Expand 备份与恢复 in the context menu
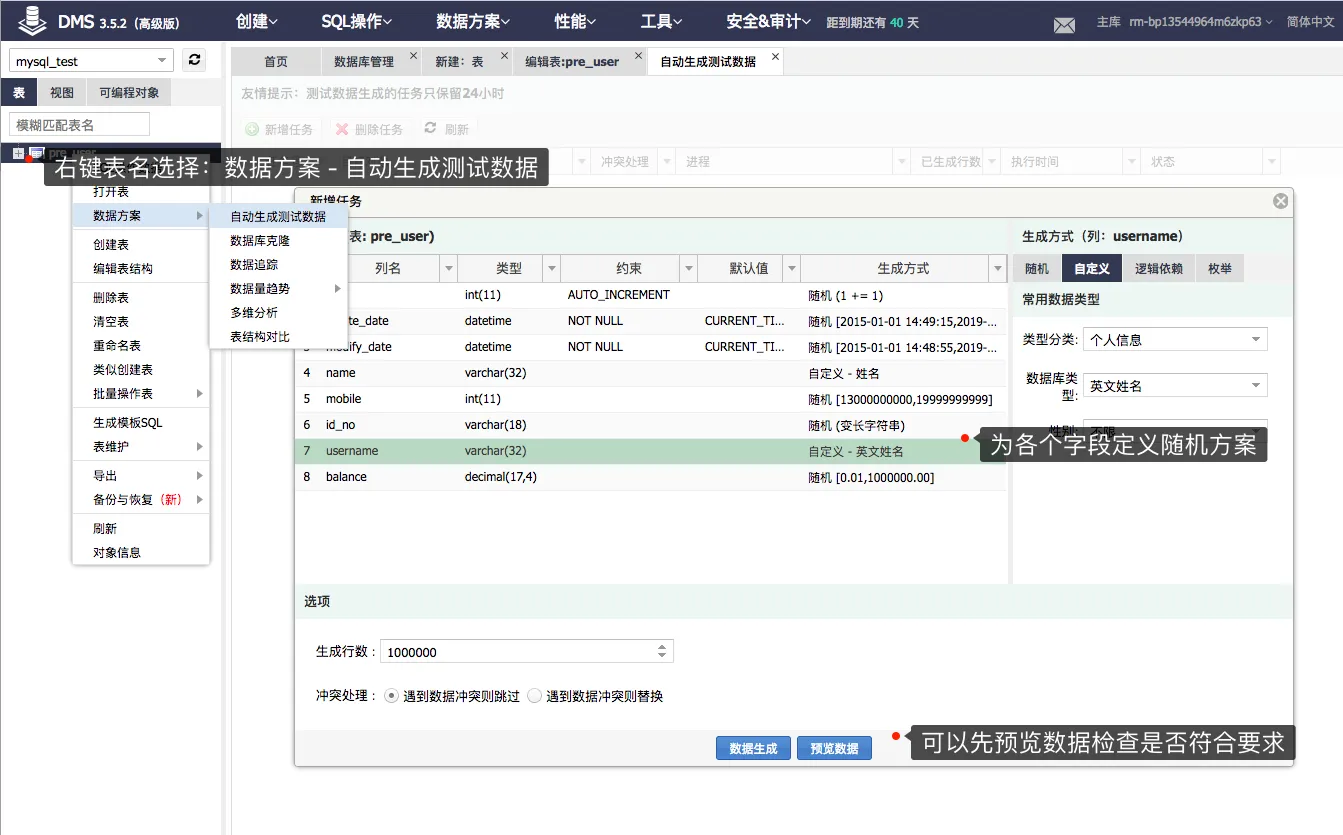The height and width of the screenshot is (835, 1343). (x=141, y=500)
